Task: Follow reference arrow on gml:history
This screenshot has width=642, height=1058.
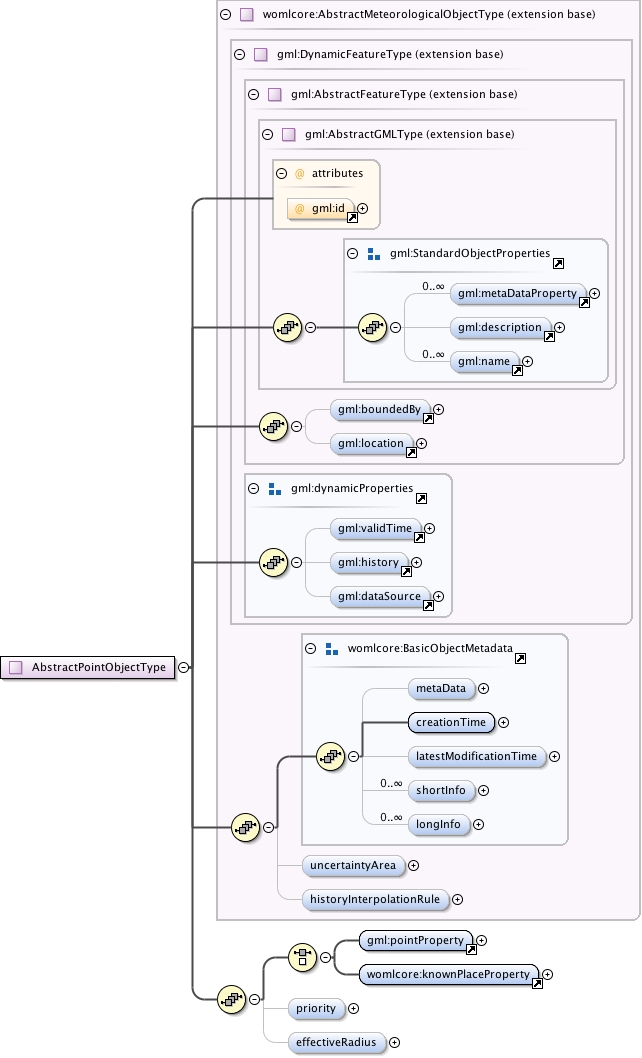Action: tap(406, 572)
